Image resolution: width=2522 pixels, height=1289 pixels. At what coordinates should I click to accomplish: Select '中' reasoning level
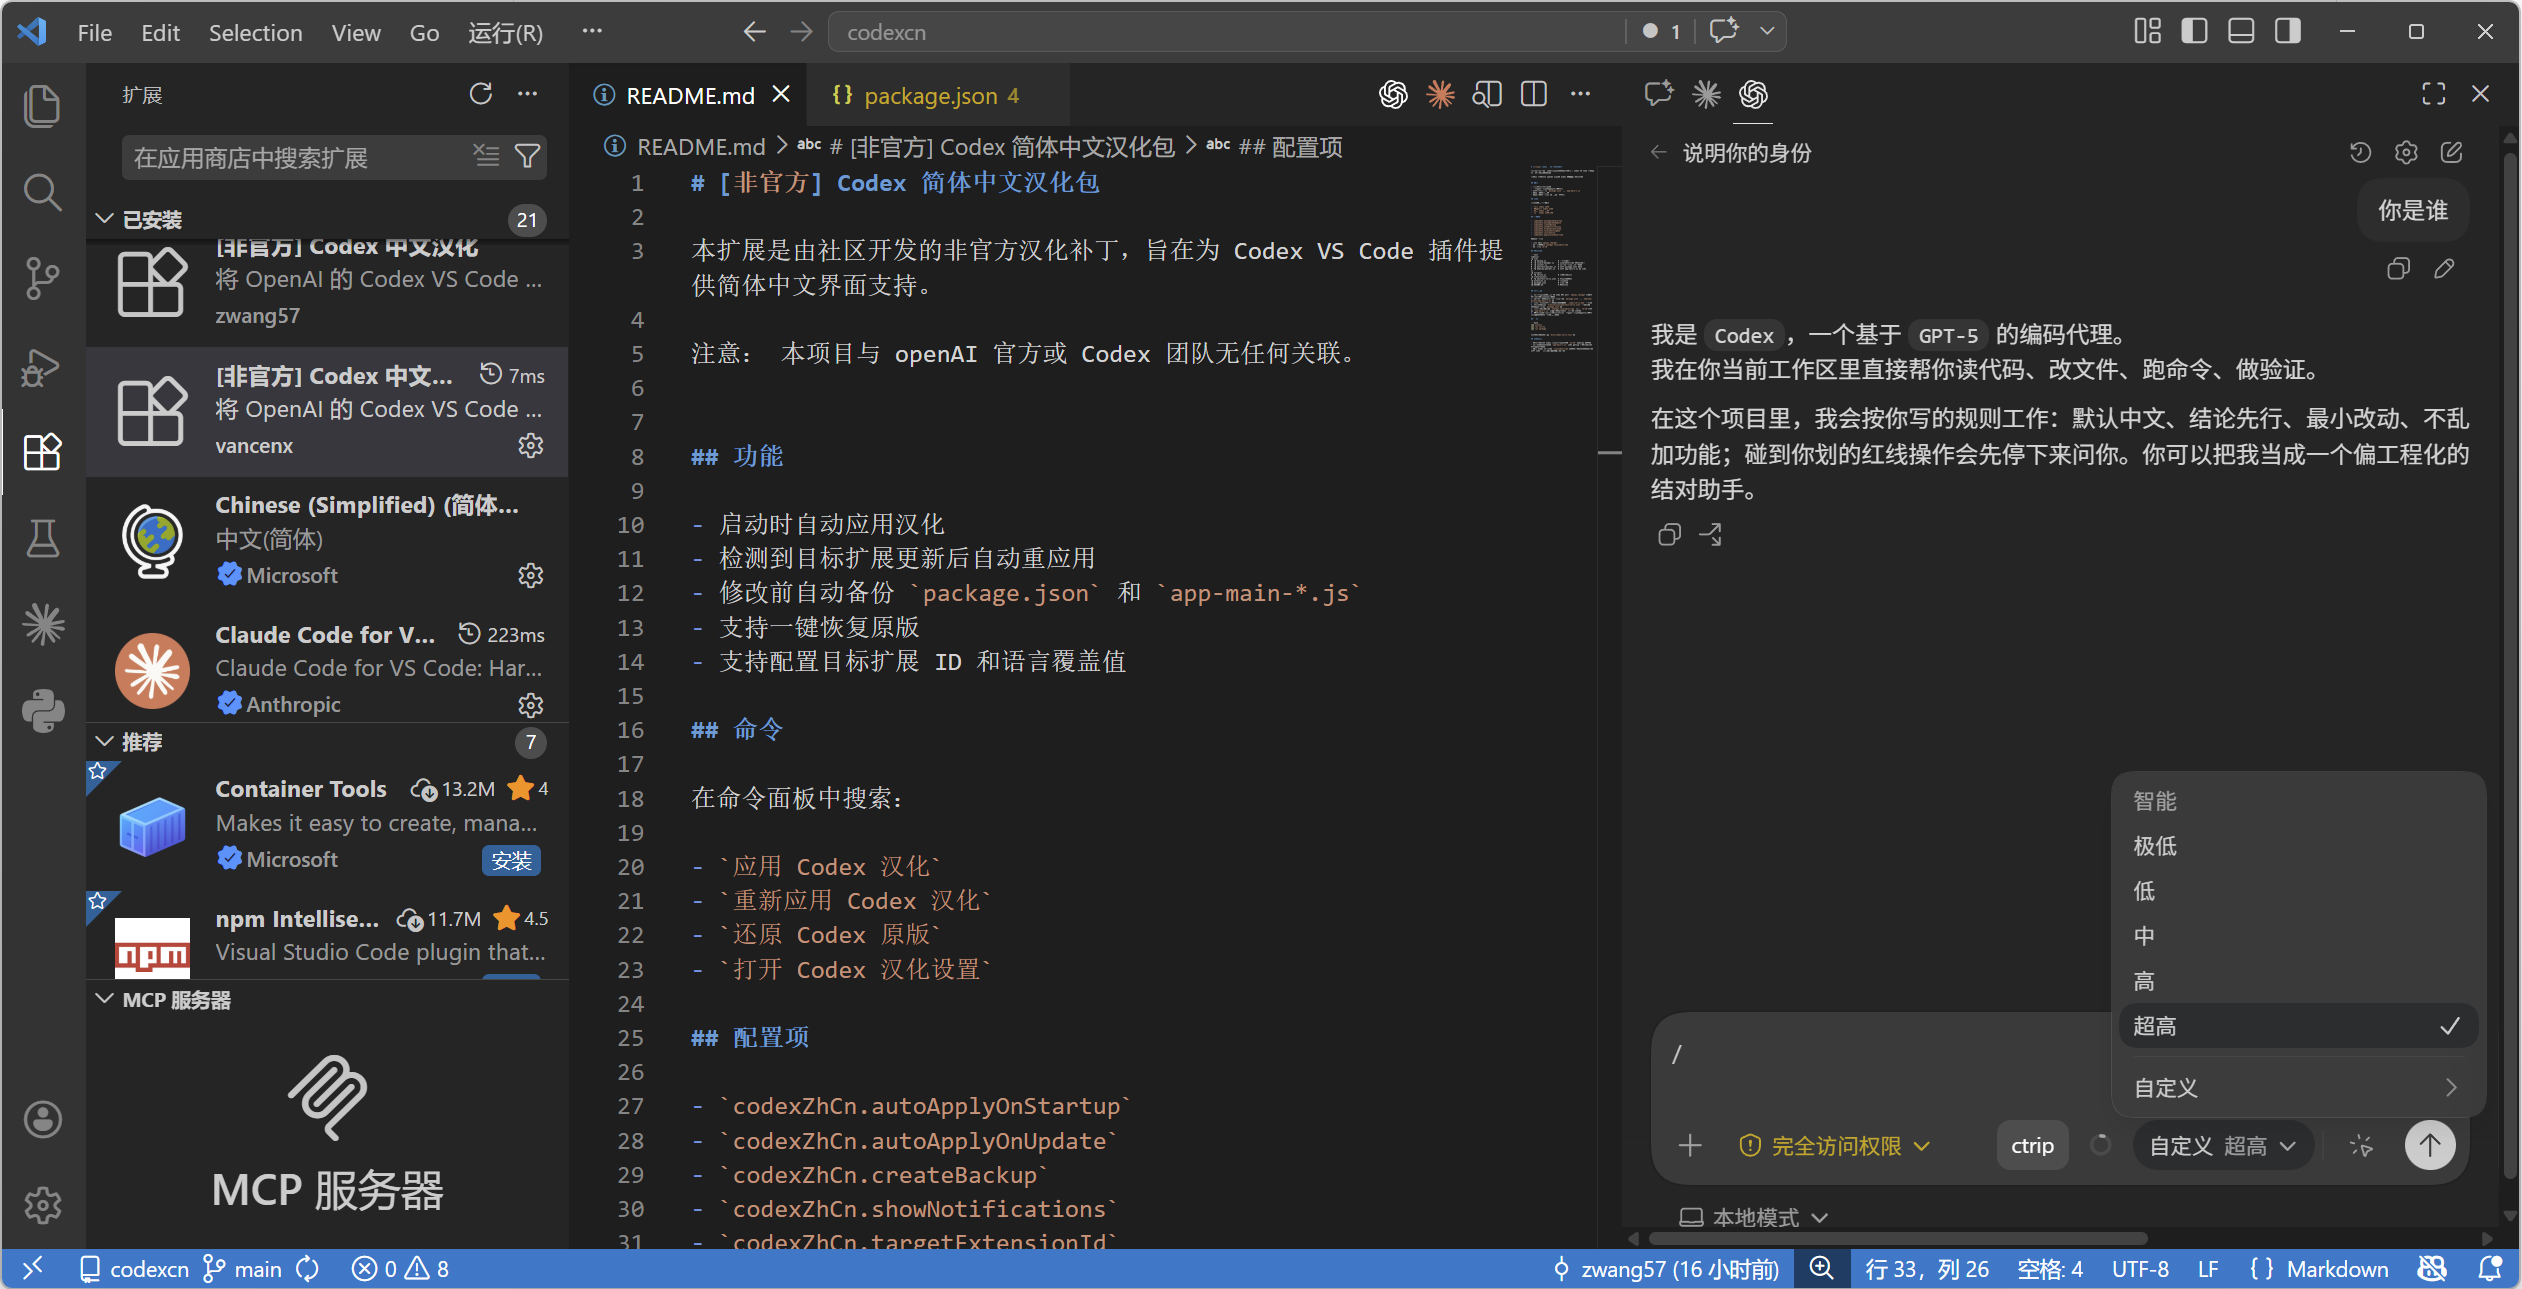tap(2298, 936)
